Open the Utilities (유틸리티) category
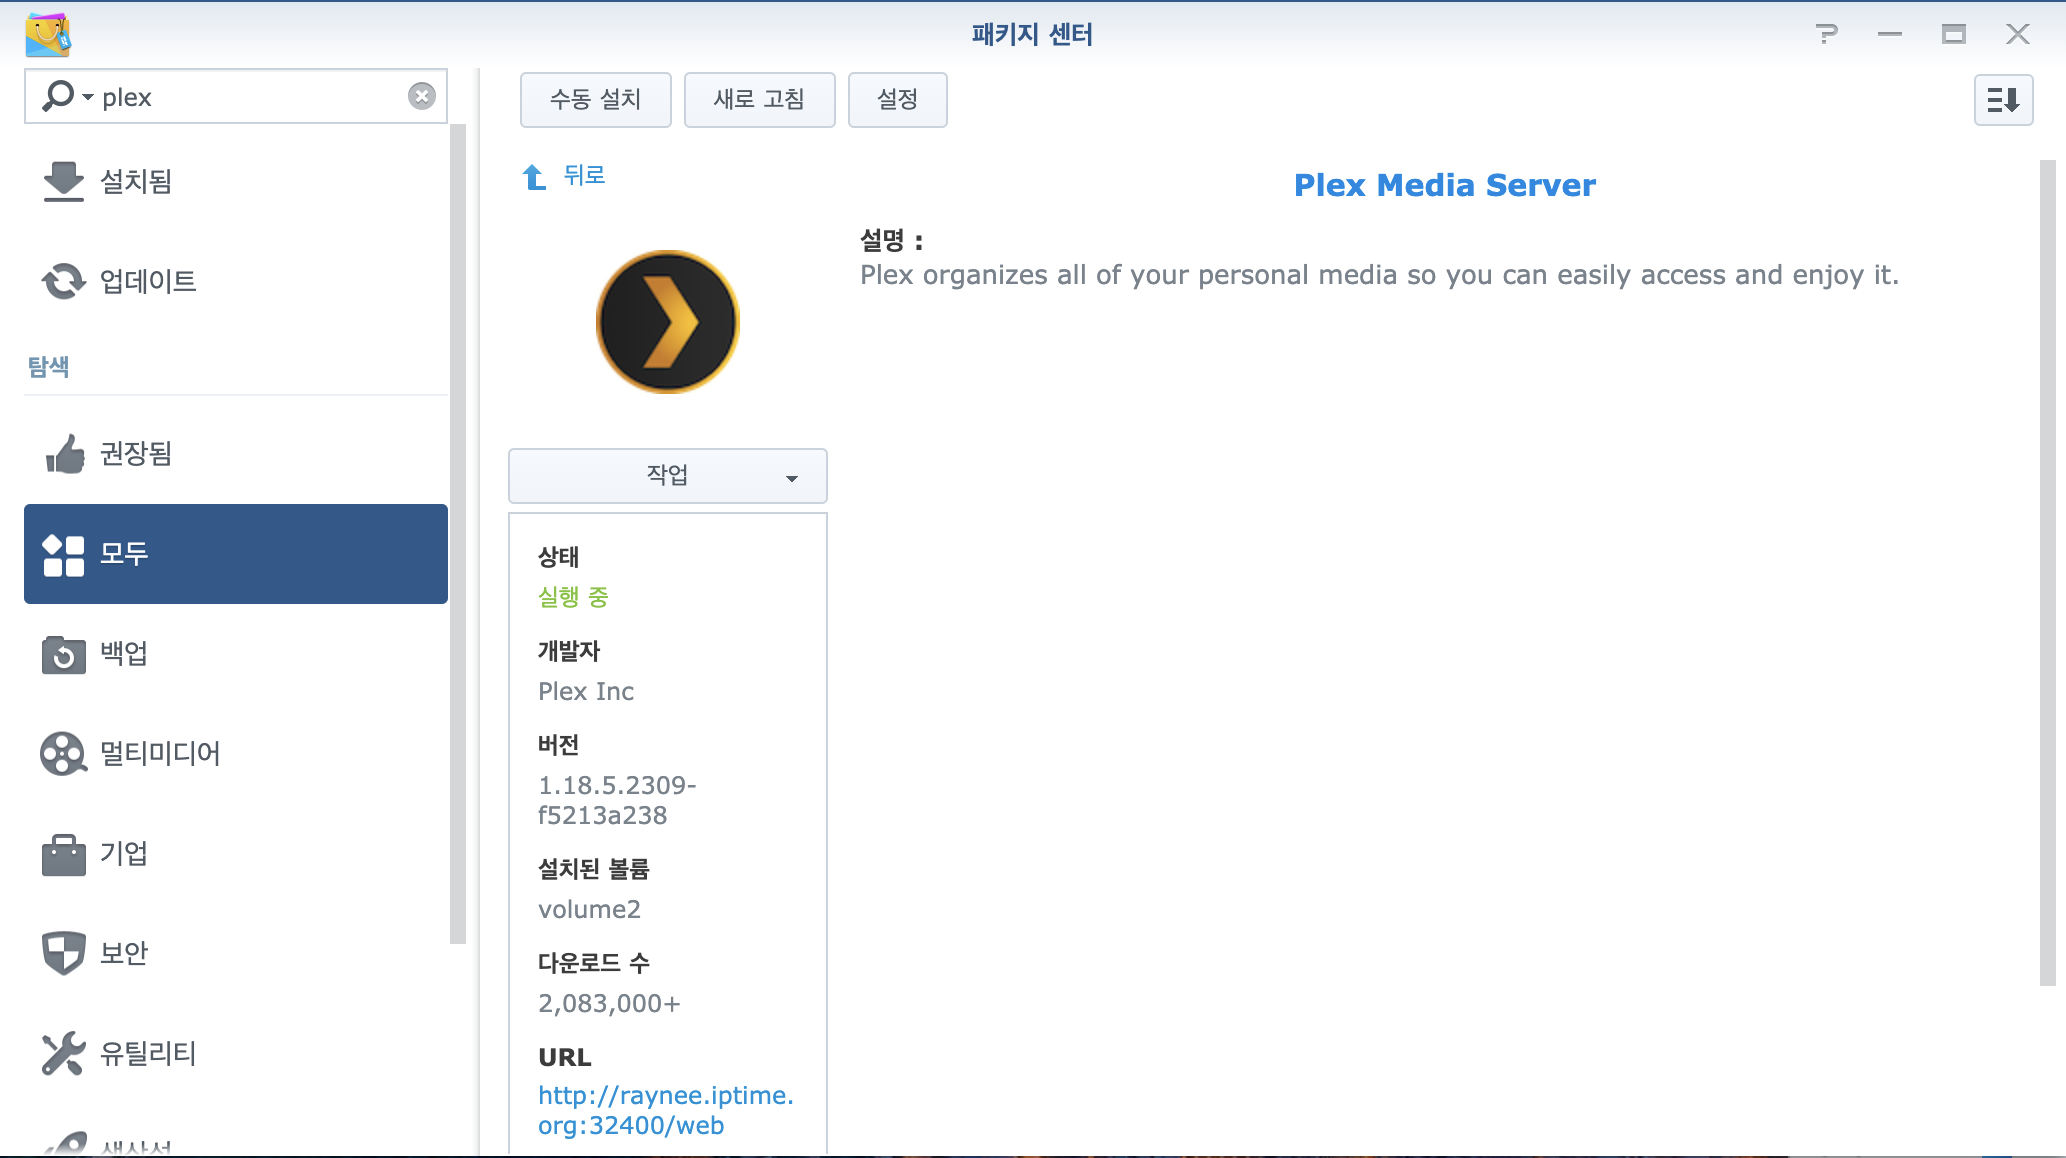 coord(148,1054)
